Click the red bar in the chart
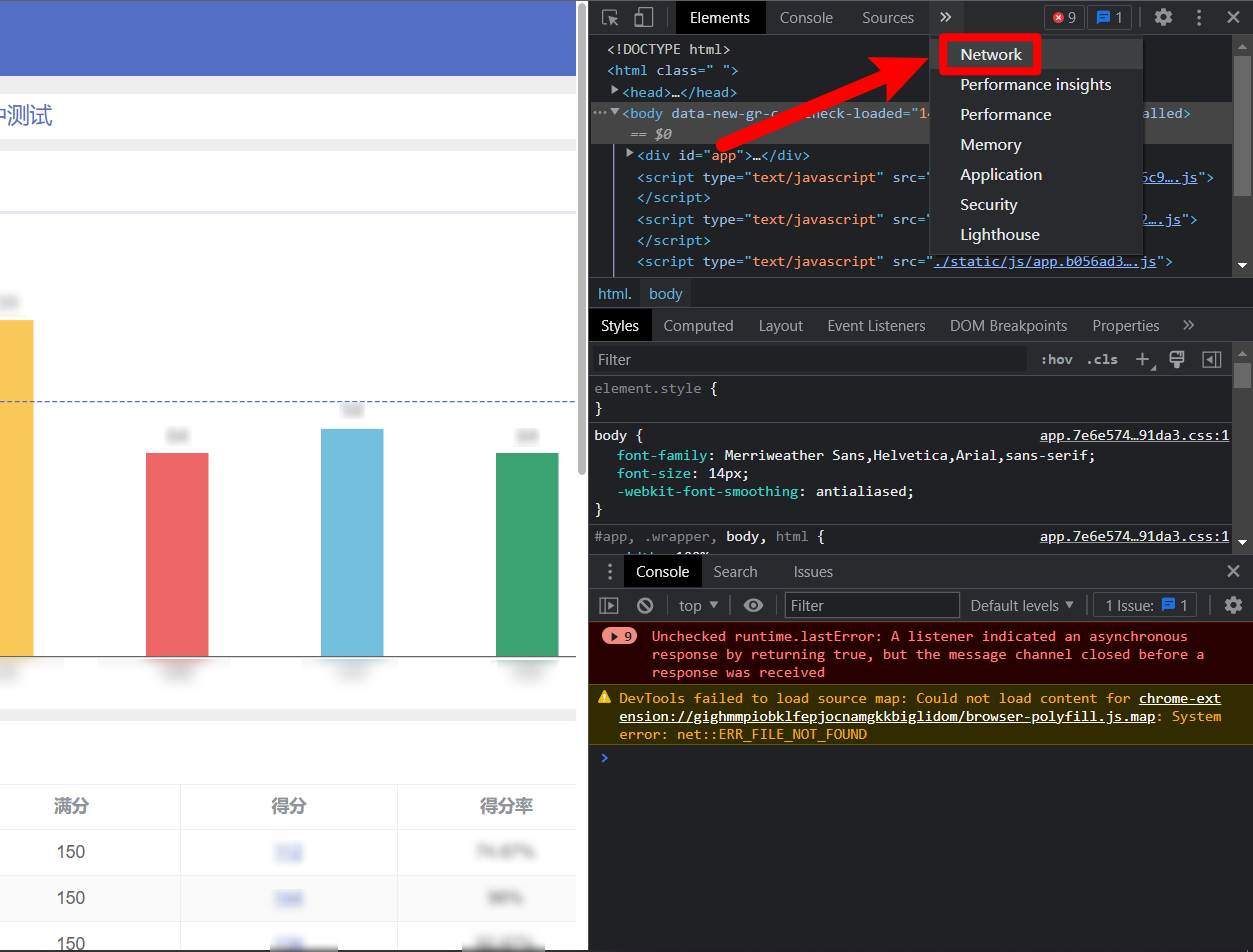Image resolution: width=1253 pixels, height=952 pixels. coord(177,555)
